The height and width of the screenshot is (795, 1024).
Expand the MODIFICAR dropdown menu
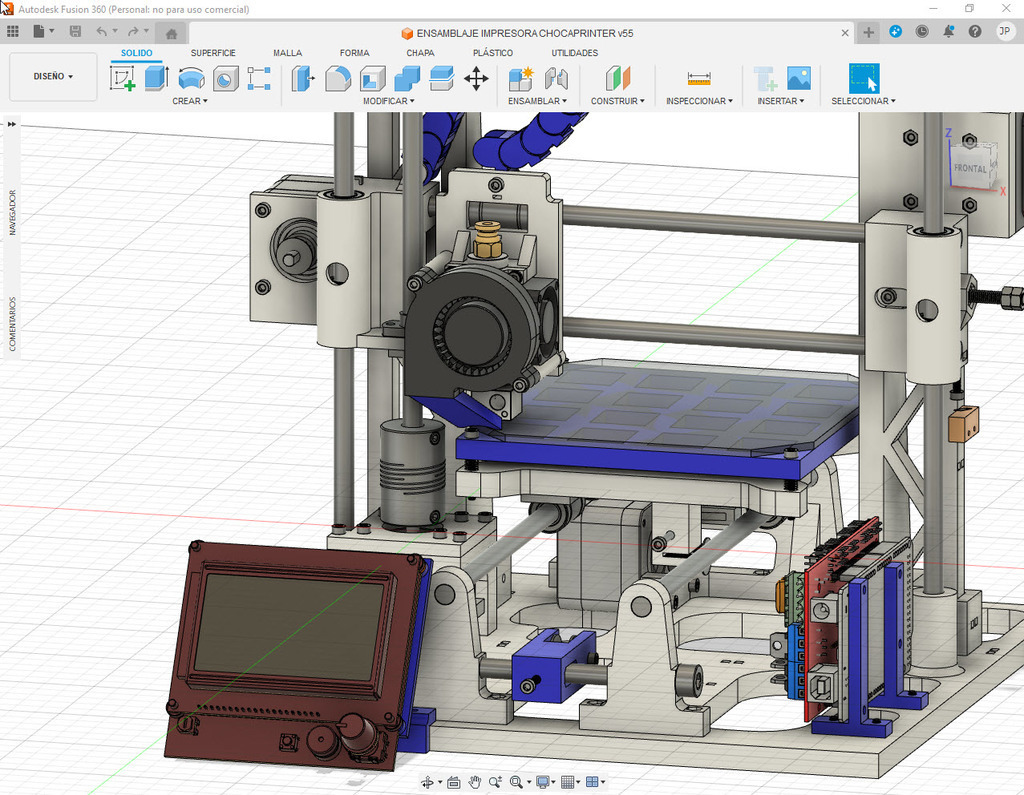[x=388, y=101]
